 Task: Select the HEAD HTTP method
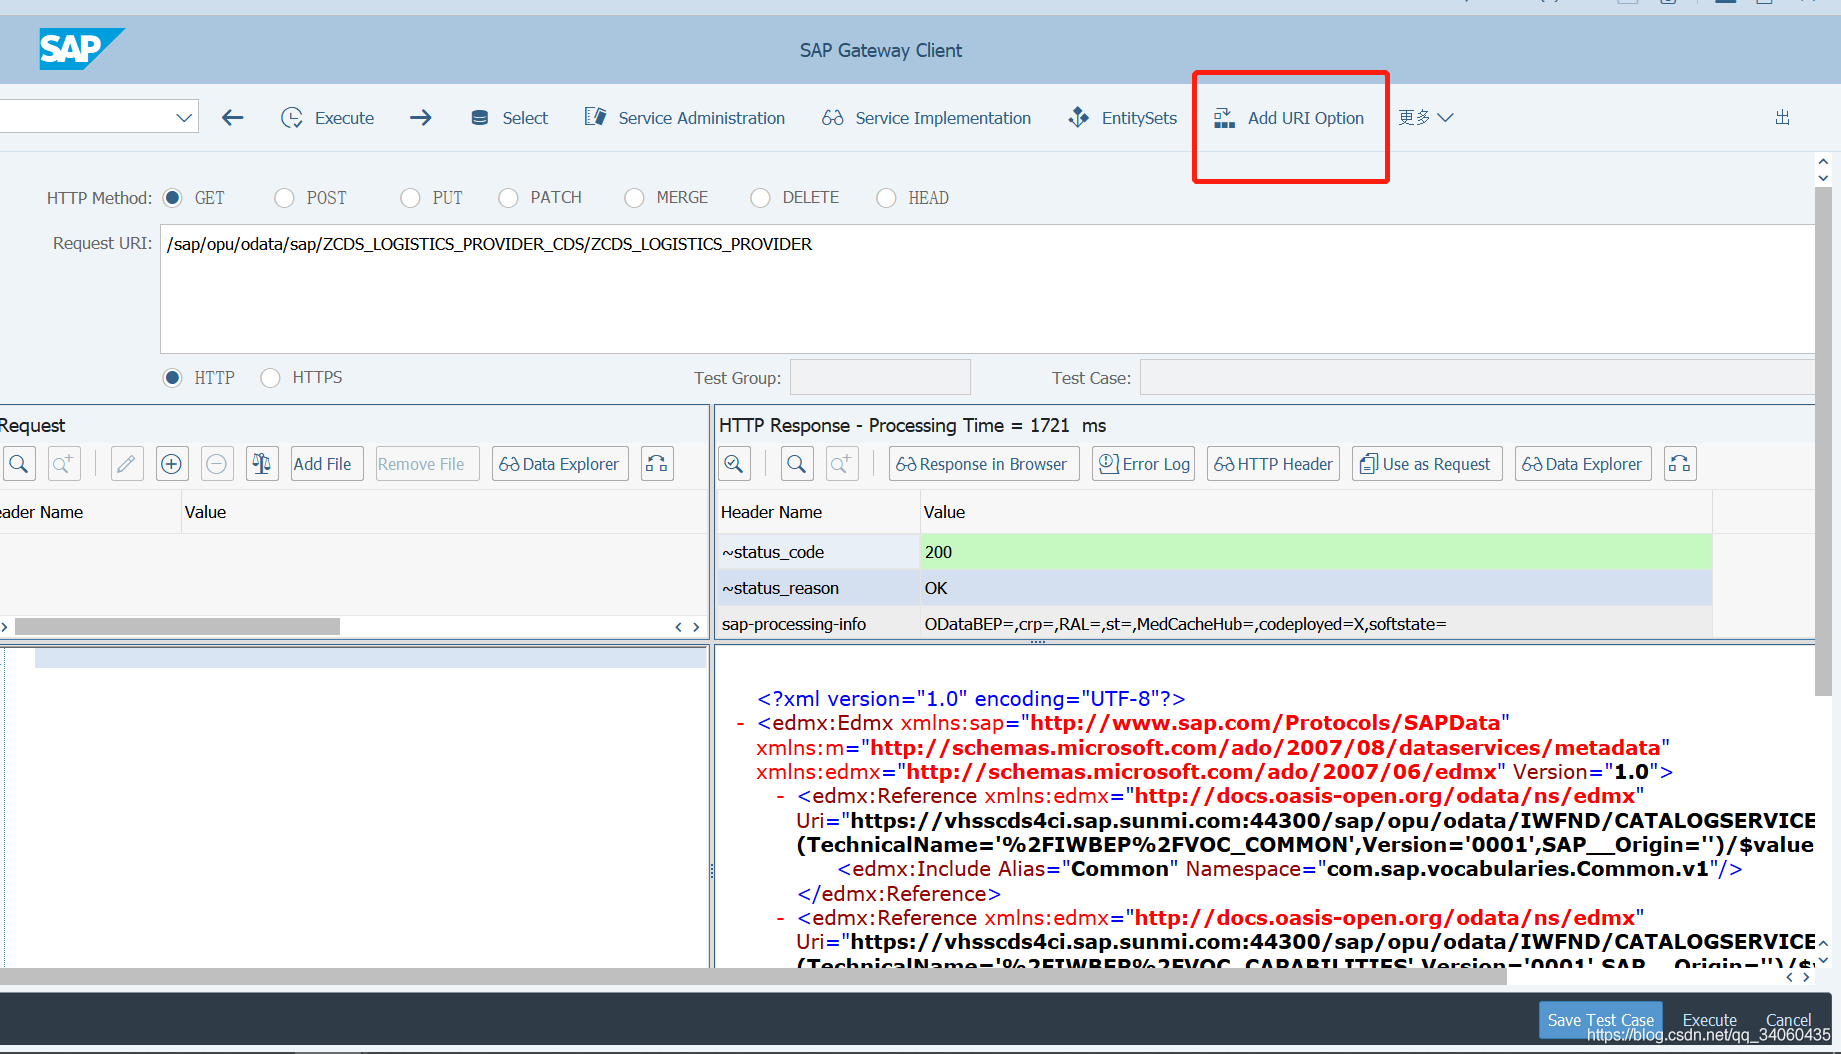[886, 198]
